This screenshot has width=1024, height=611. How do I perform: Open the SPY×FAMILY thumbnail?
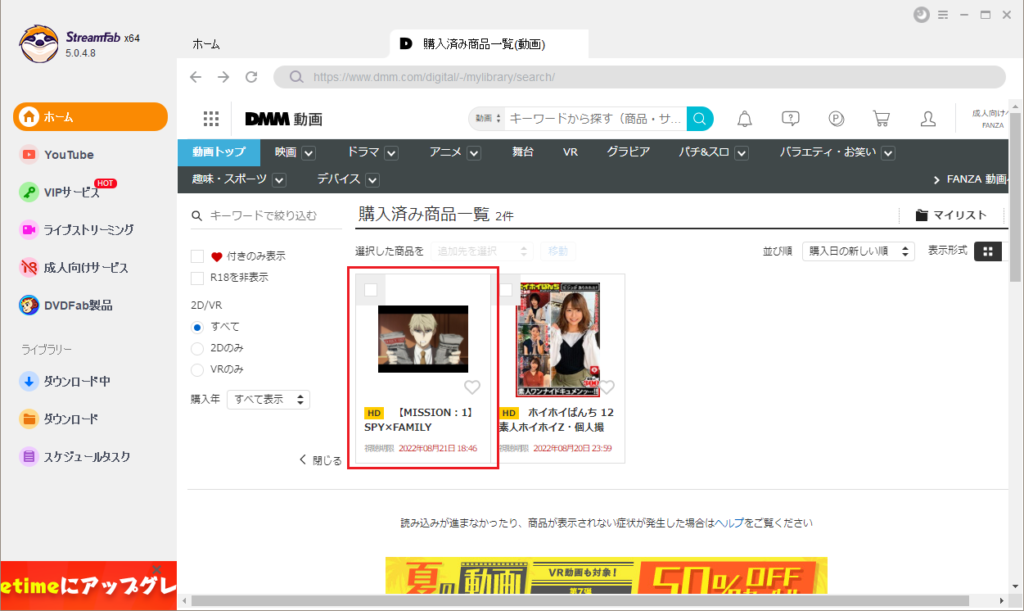pos(423,339)
